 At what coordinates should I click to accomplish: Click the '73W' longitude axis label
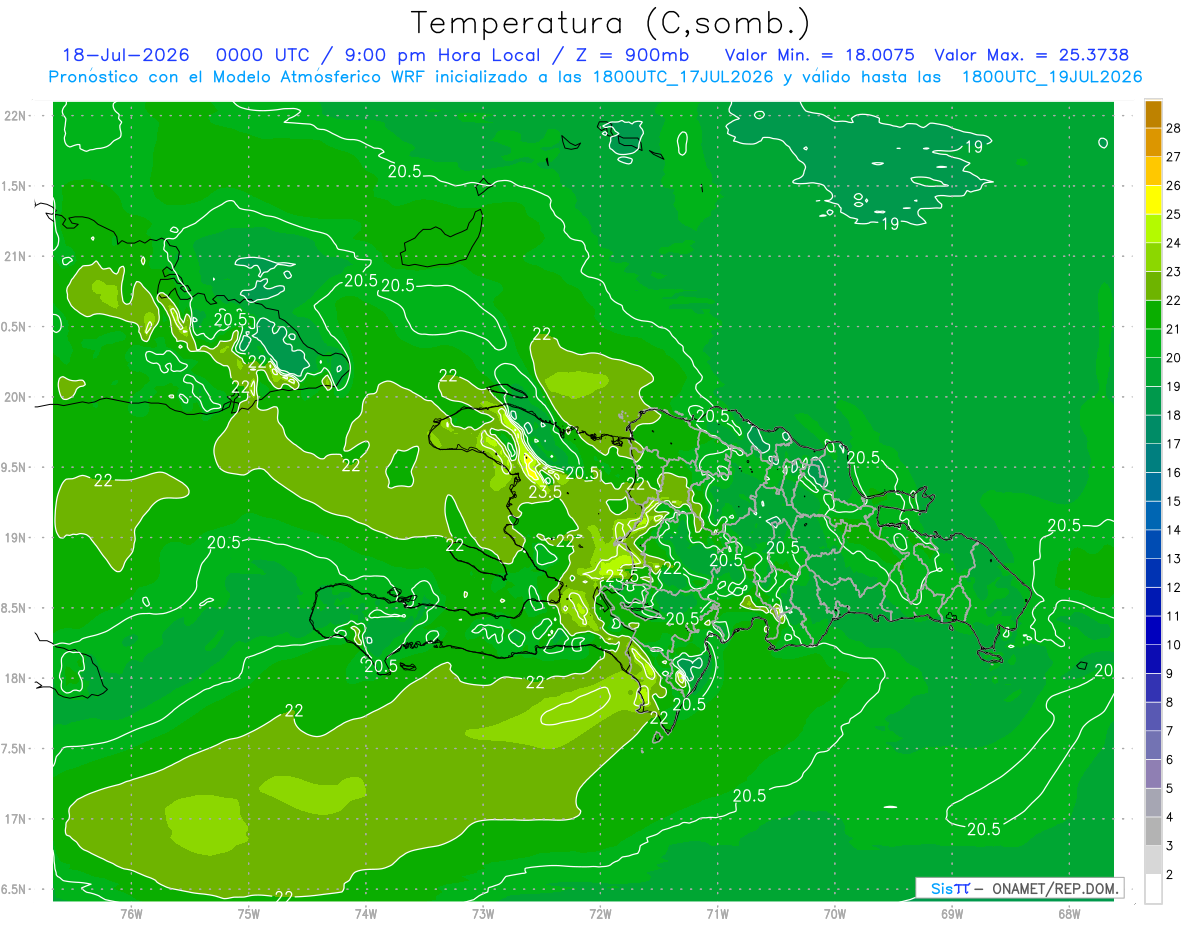coord(483,913)
